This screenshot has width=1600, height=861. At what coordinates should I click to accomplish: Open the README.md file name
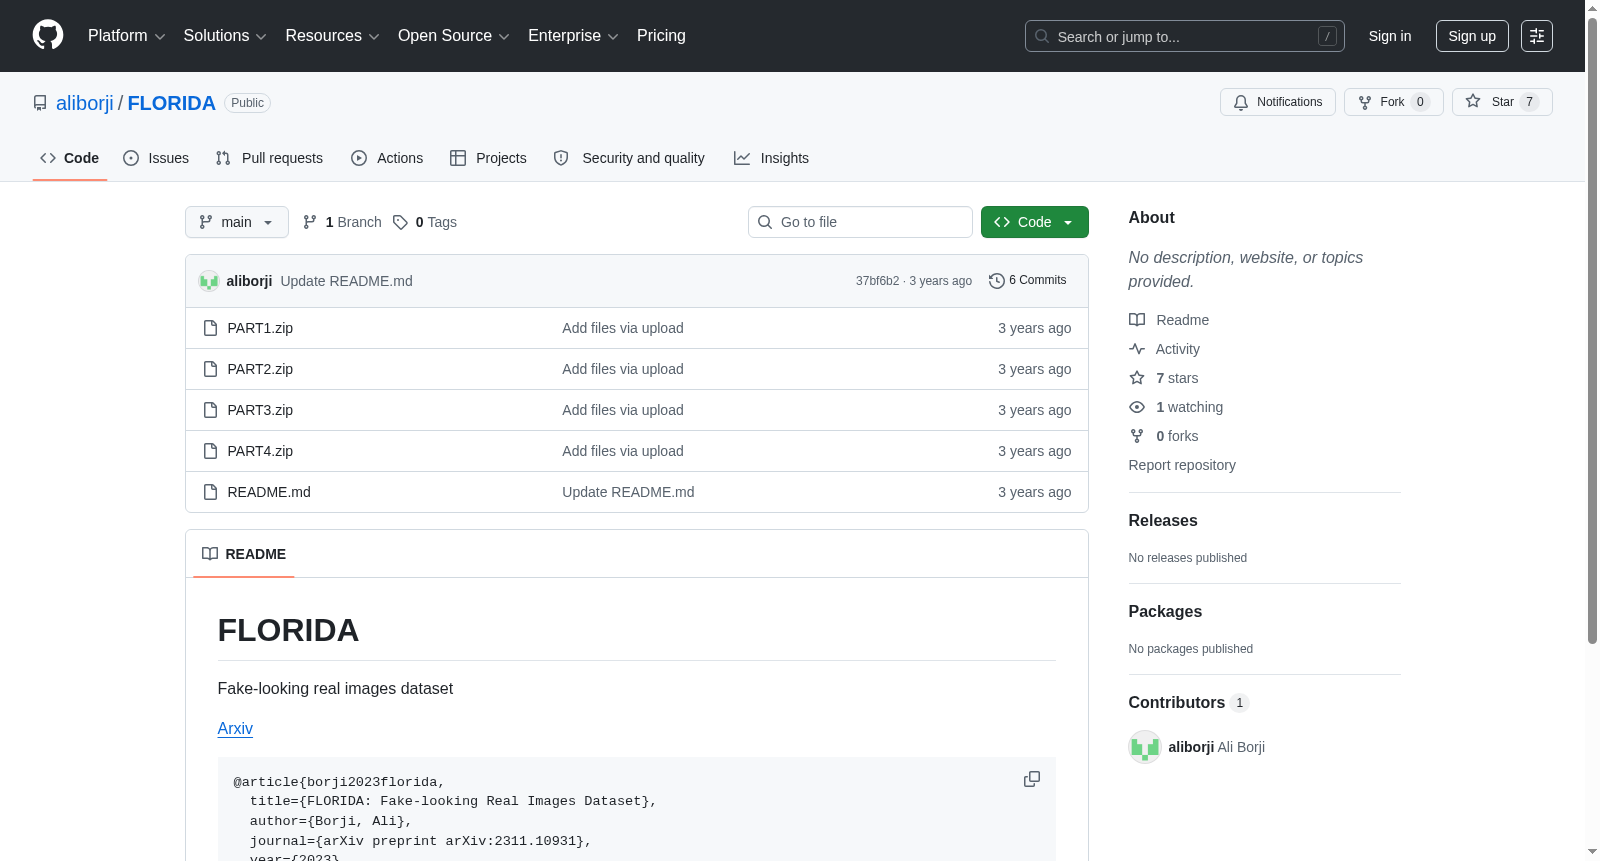click(x=269, y=492)
